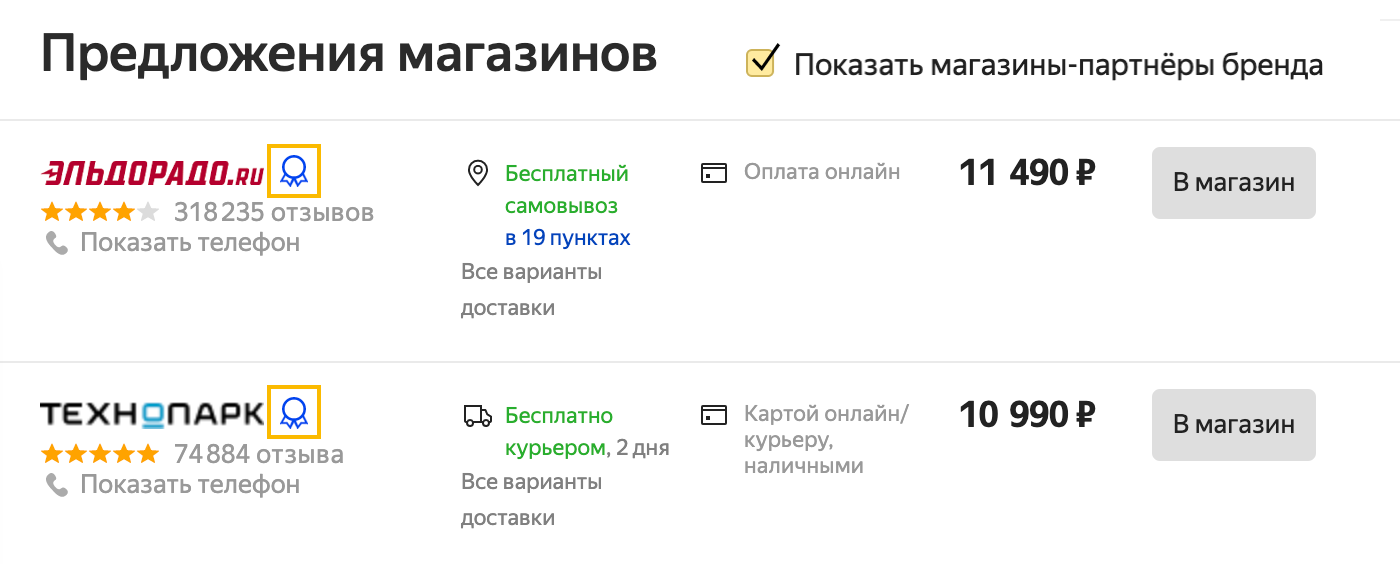Open the в 19 пунктах pickup points link

[x=568, y=238]
